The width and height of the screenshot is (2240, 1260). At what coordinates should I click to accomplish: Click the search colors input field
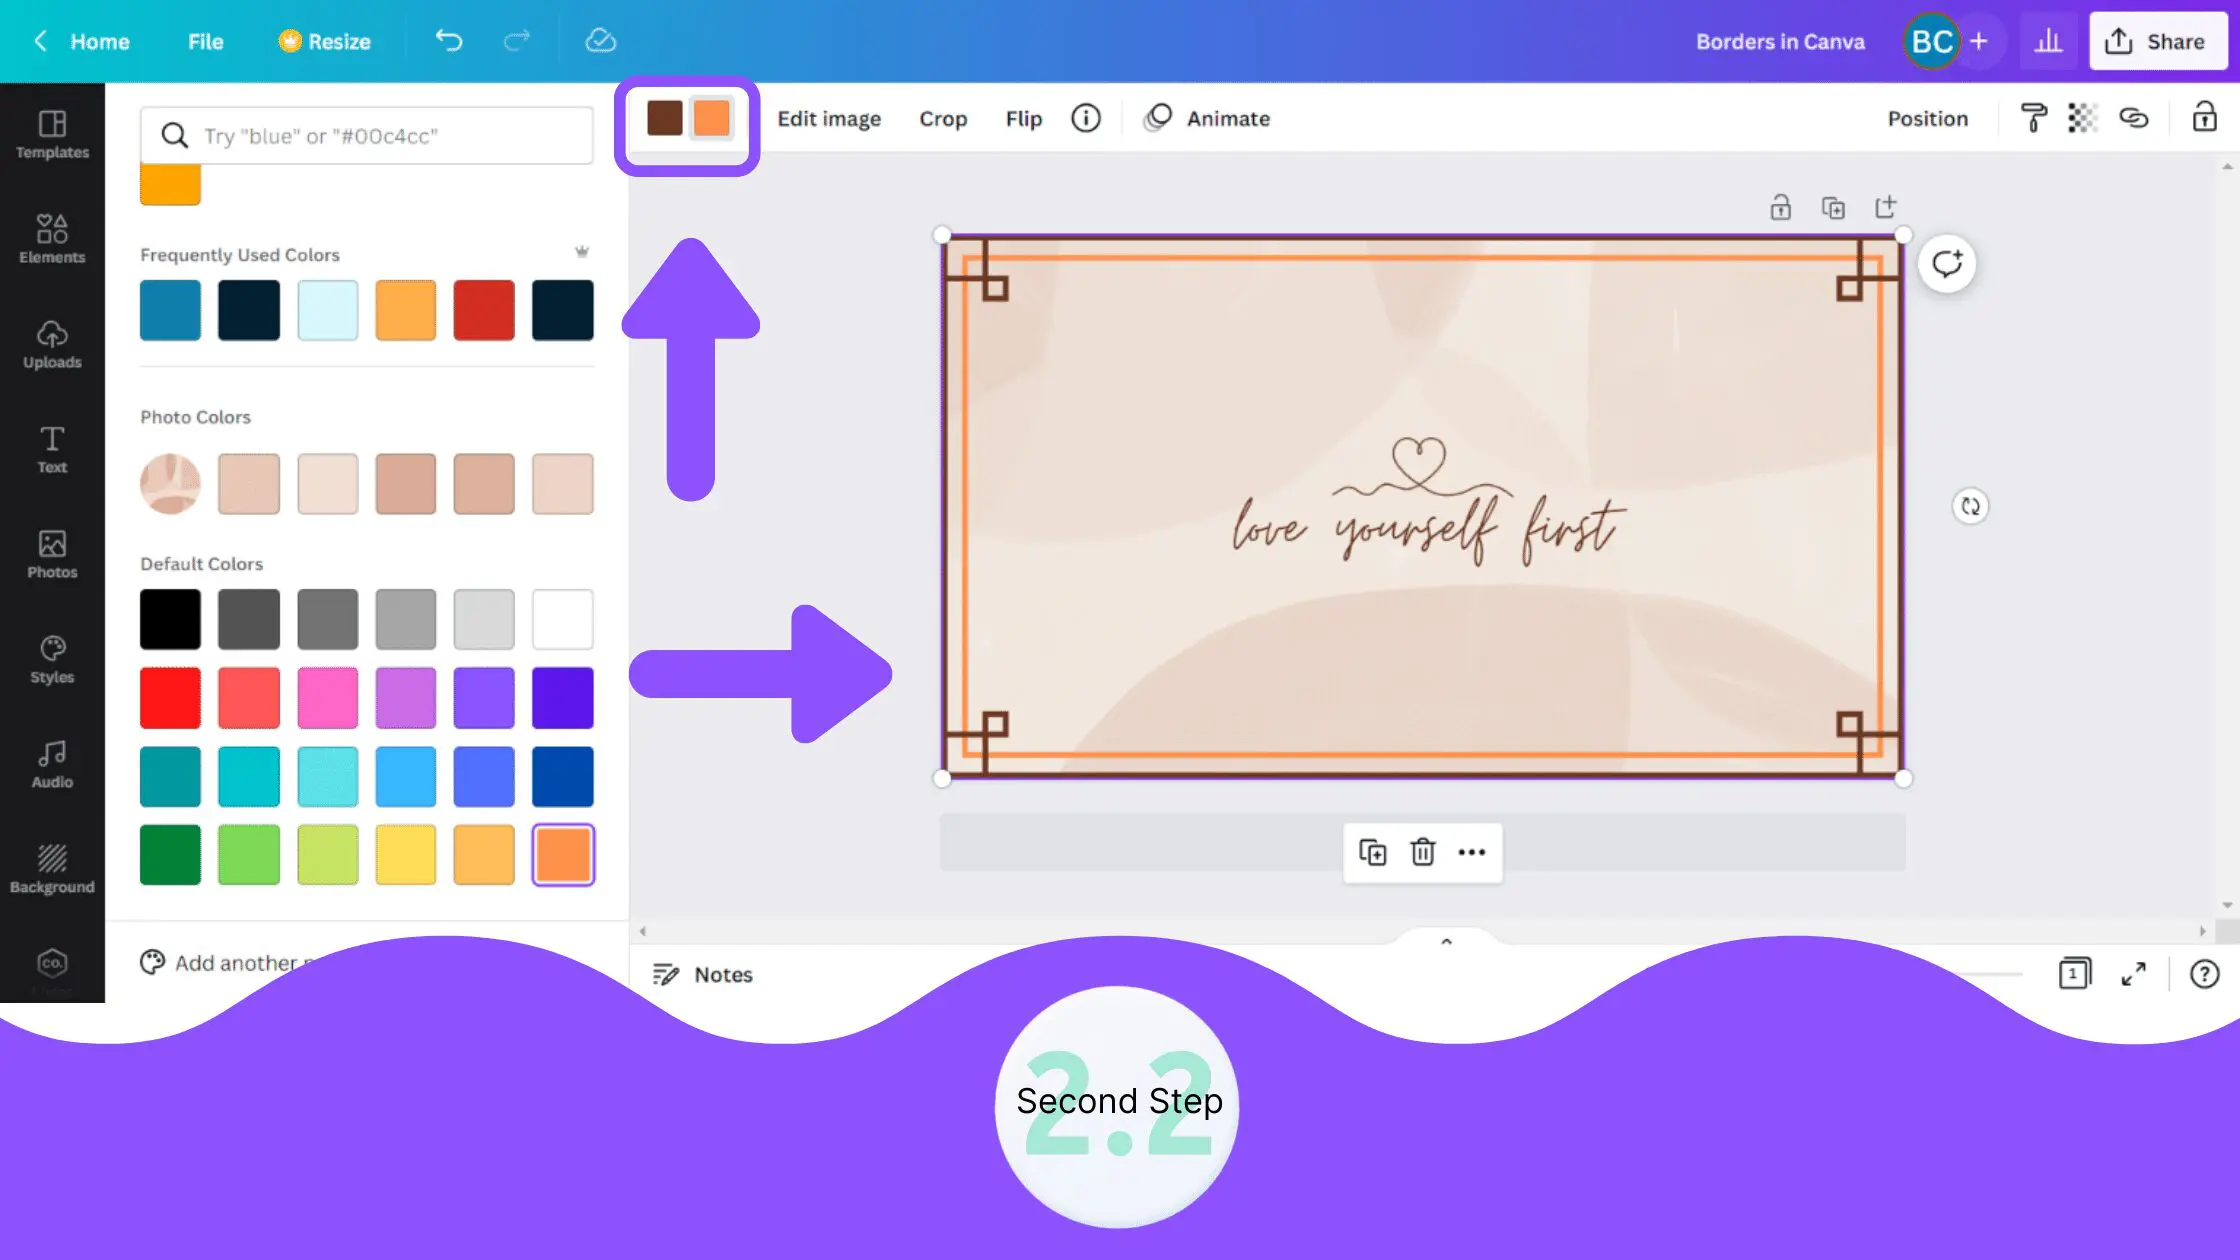(x=366, y=135)
